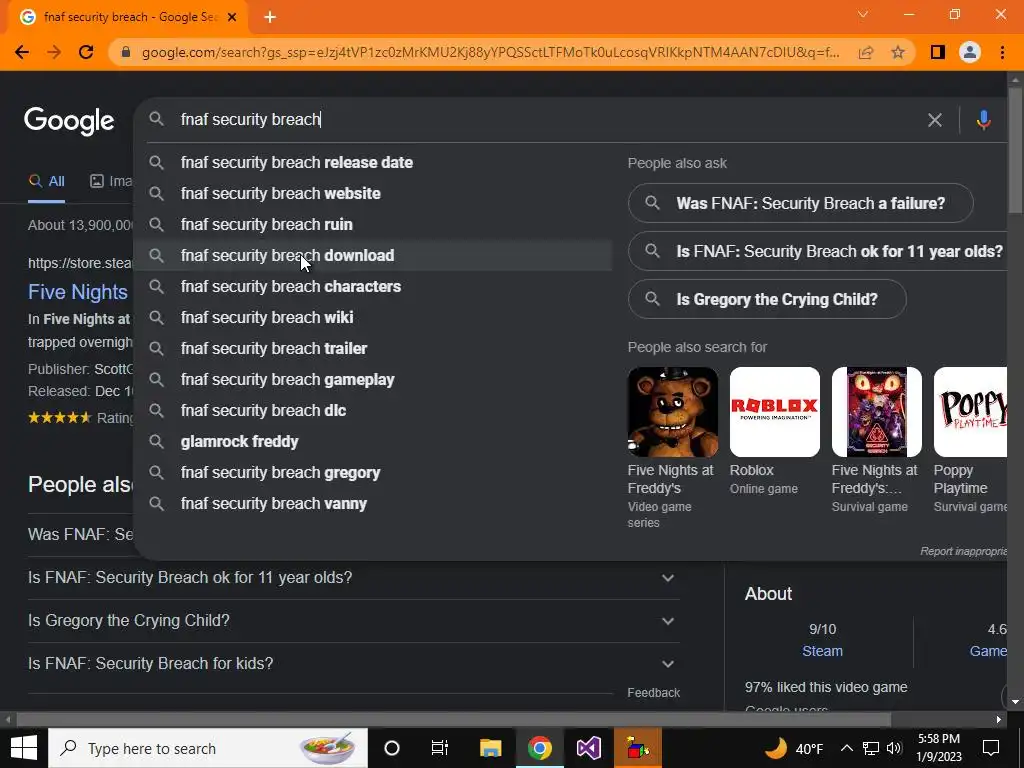The image size is (1024, 768).
Task: Go back using the browser back arrow
Action: pyautogui.click(x=22, y=52)
